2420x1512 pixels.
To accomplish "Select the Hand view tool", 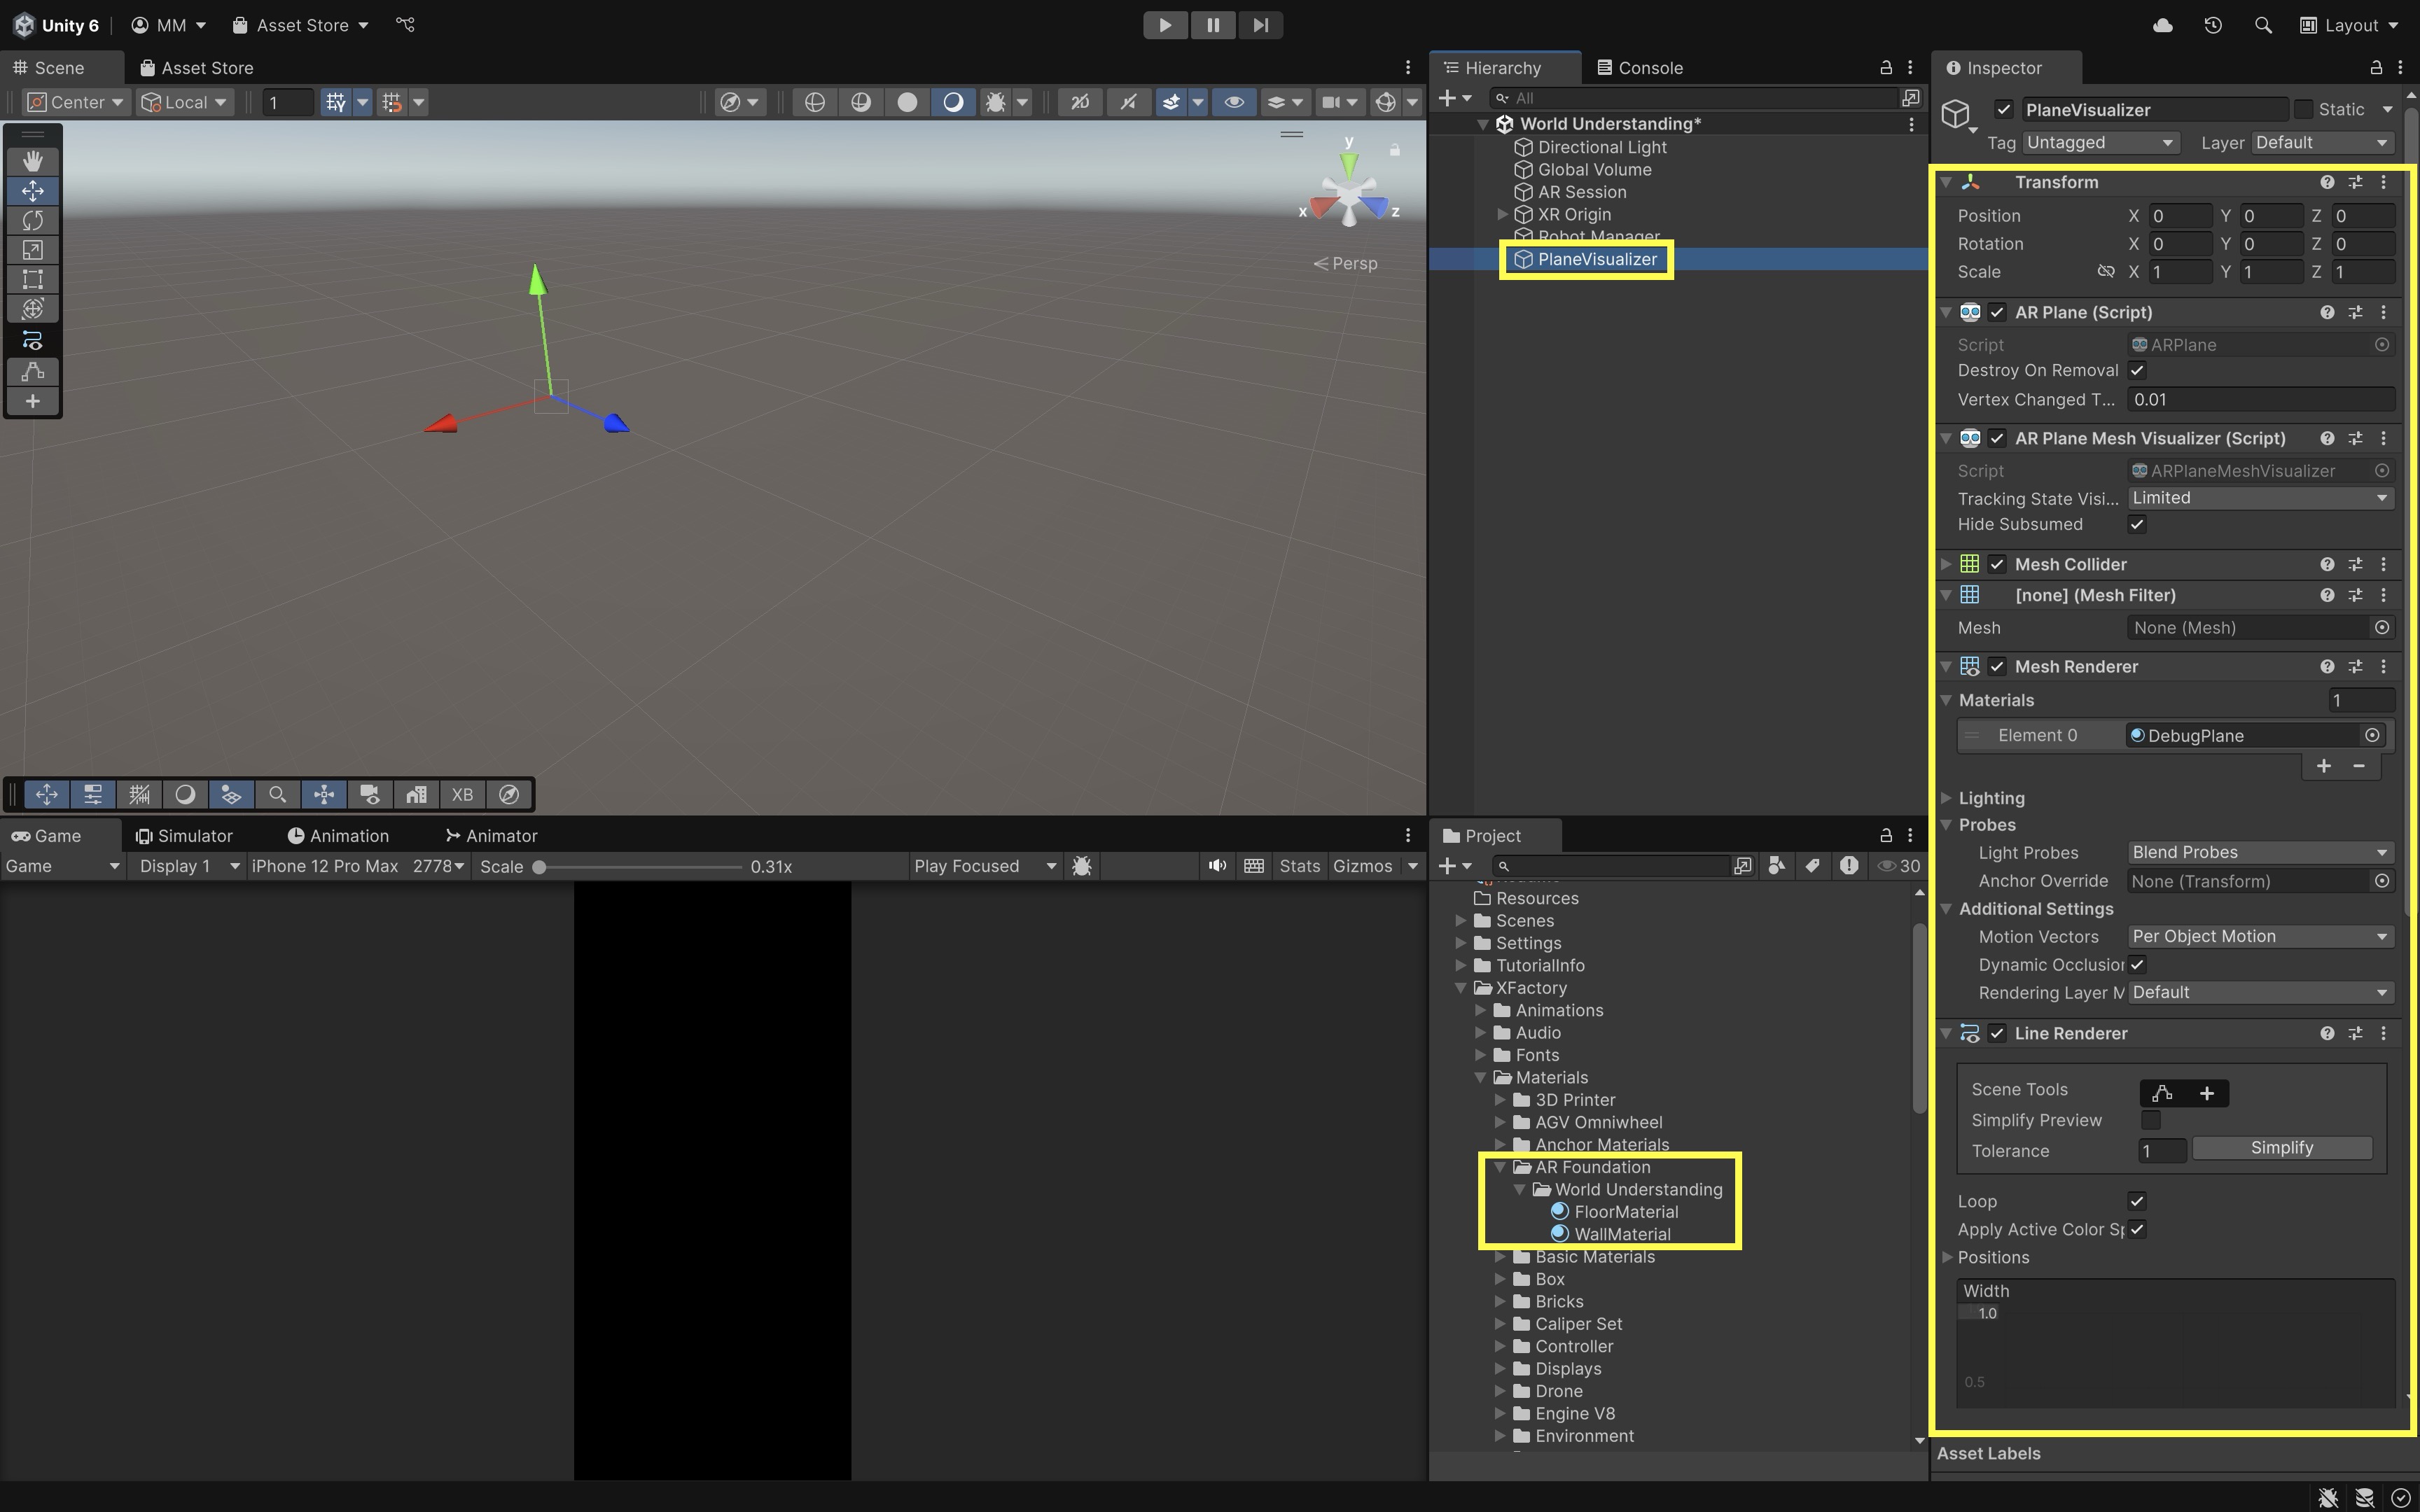I will [32, 161].
